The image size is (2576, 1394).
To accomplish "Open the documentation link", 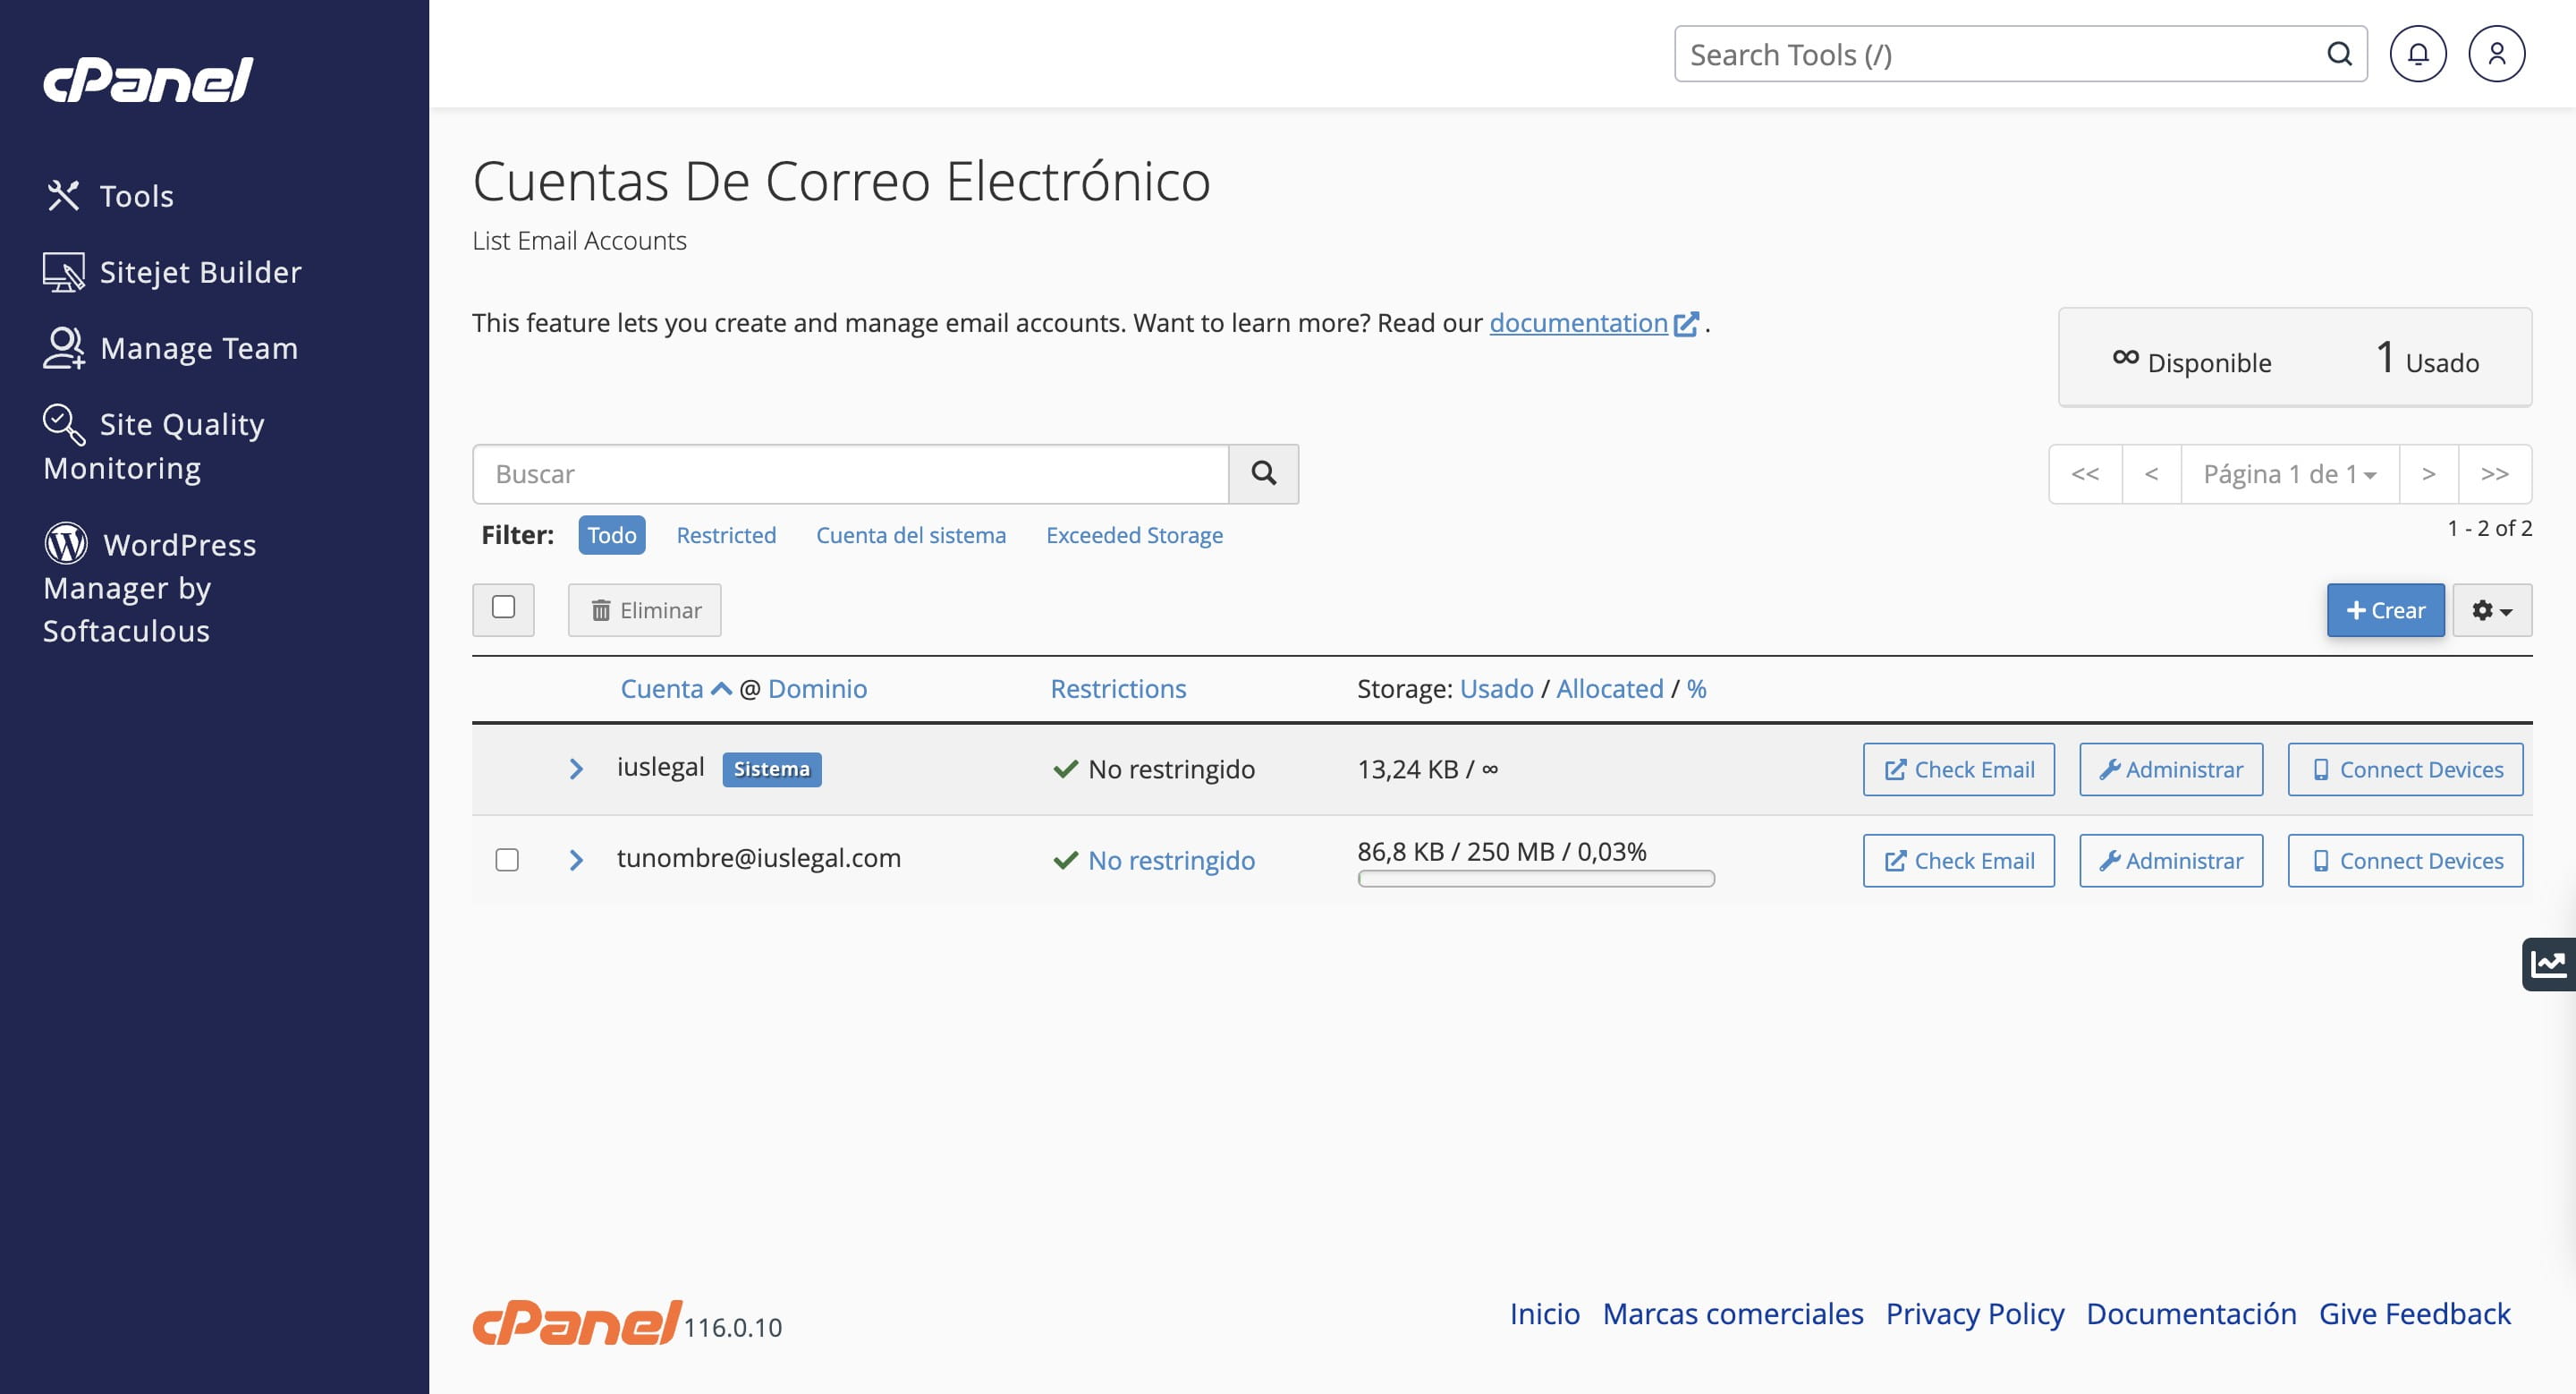I will coord(1578,323).
